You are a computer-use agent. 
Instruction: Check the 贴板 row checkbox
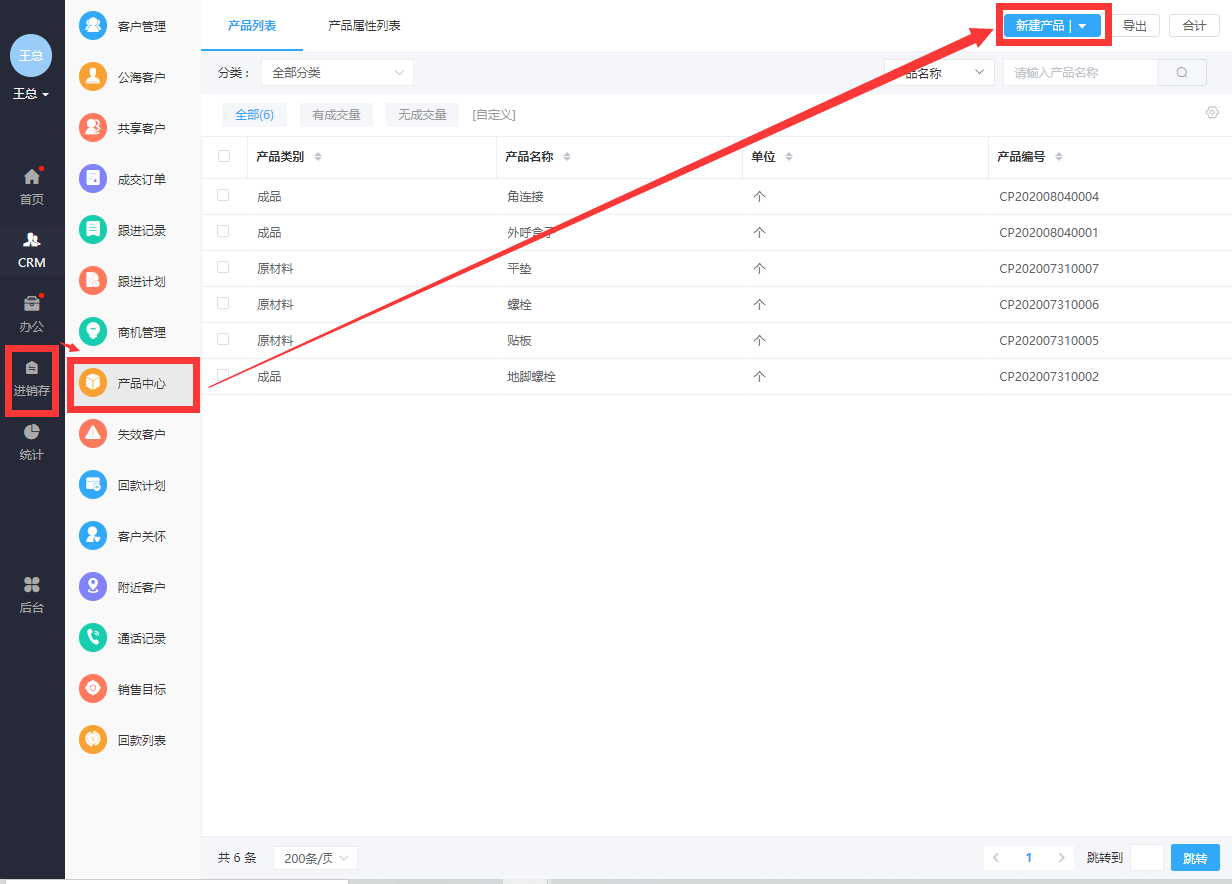pyautogui.click(x=223, y=339)
